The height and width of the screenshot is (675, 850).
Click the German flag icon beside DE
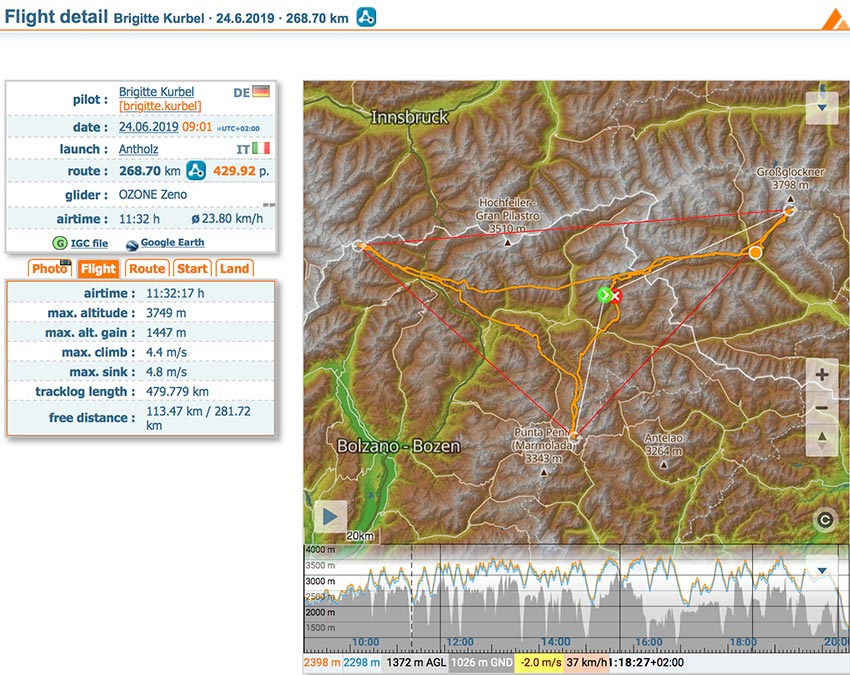[x=261, y=91]
